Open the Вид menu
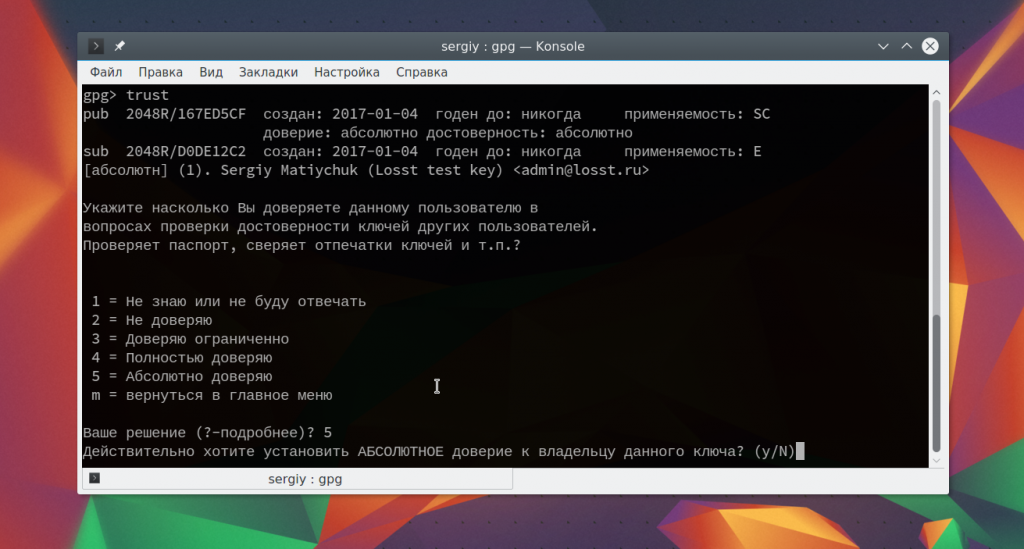 [211, 72]
